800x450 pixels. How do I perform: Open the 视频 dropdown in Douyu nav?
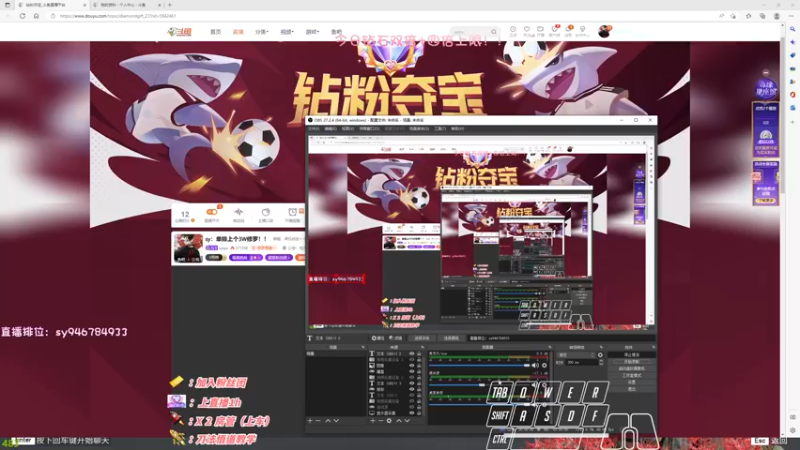287,32
